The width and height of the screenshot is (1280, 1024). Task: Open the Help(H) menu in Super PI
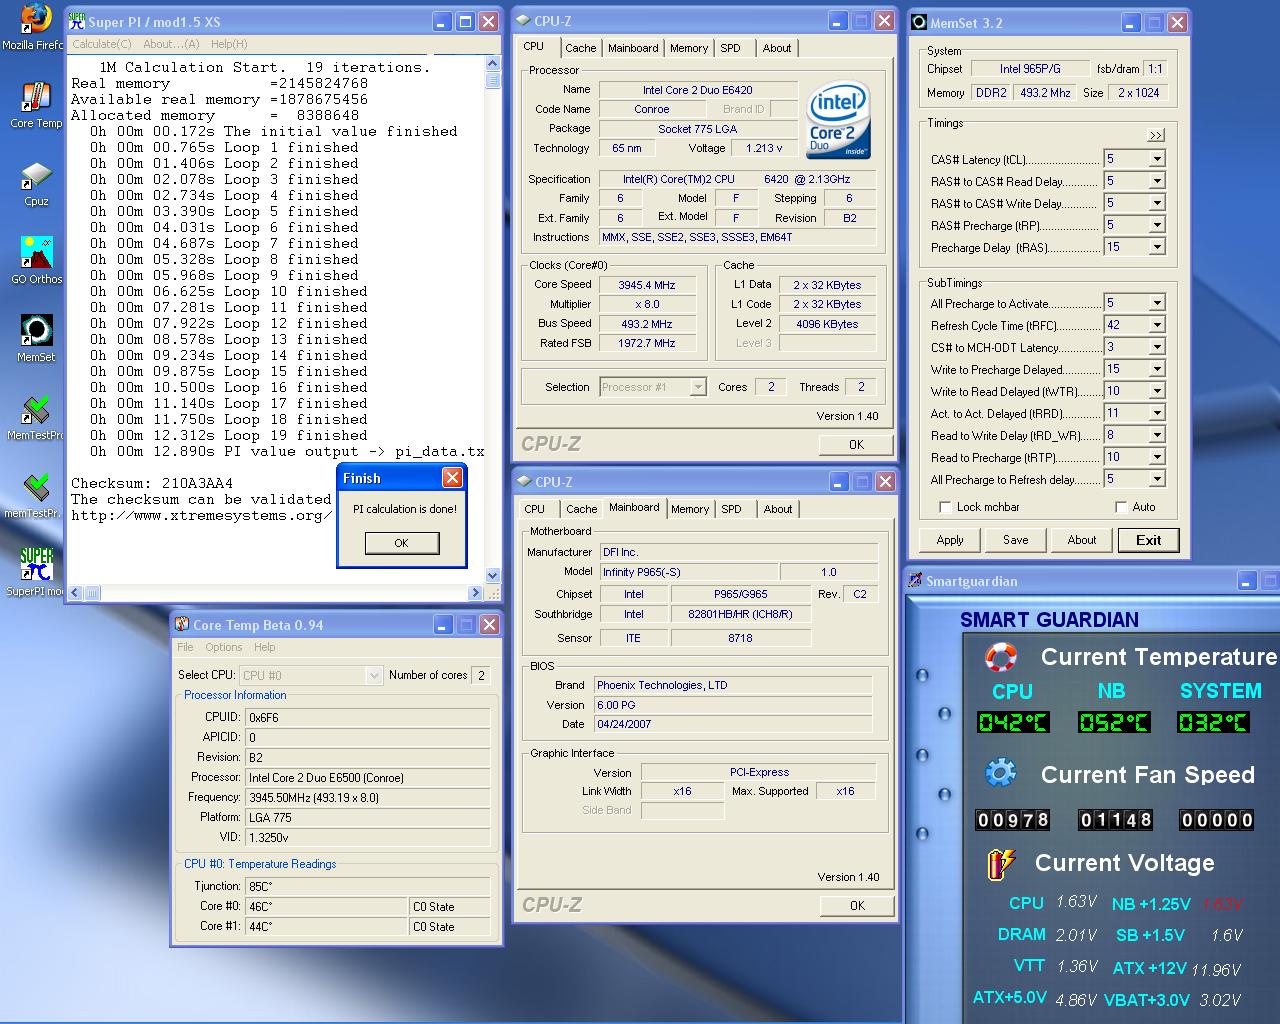point(229,44)
